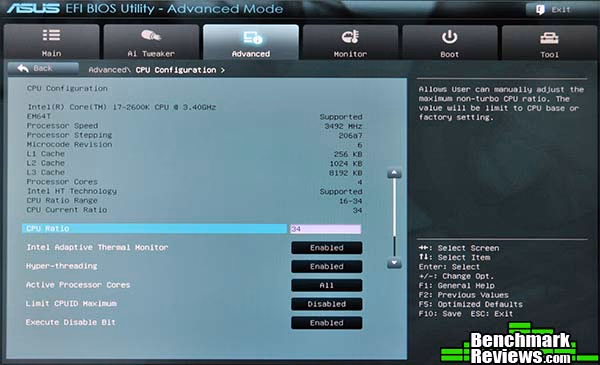Click the Exit door icon
The height and width of the screenshot is (365, 600).
540,10
